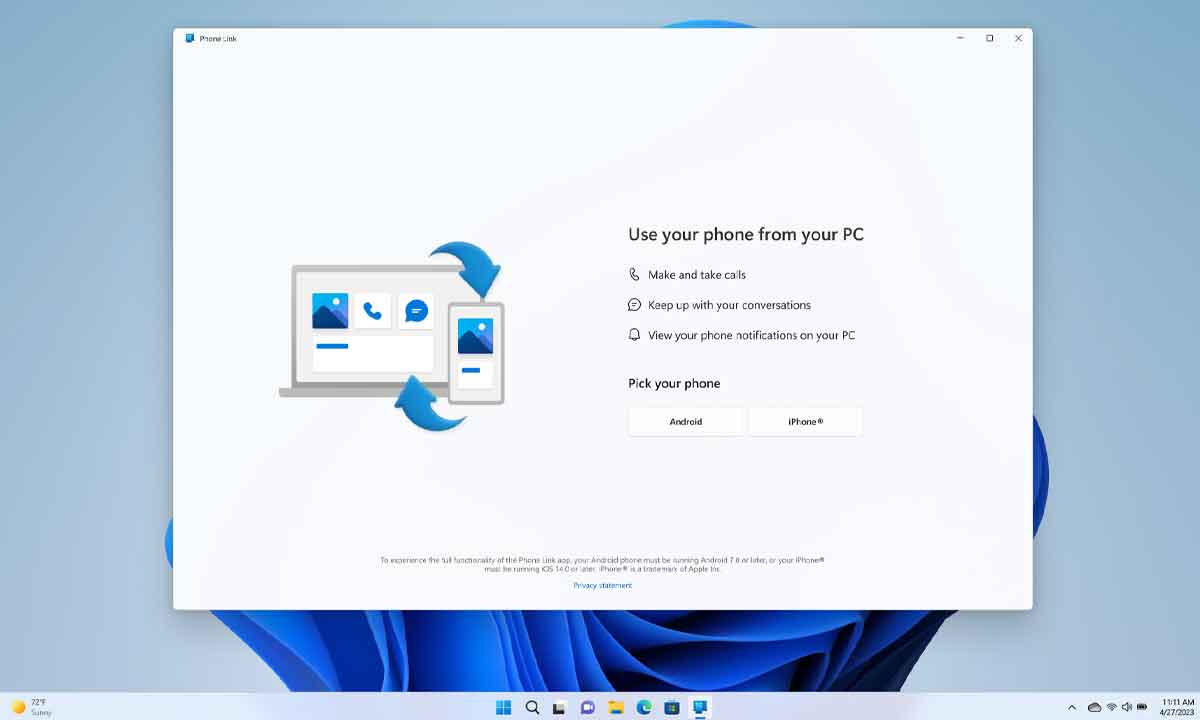Open Microsoft Store from the taskbar
Viewport: 1200px width, 720px height.
click(x=672, y=707)
